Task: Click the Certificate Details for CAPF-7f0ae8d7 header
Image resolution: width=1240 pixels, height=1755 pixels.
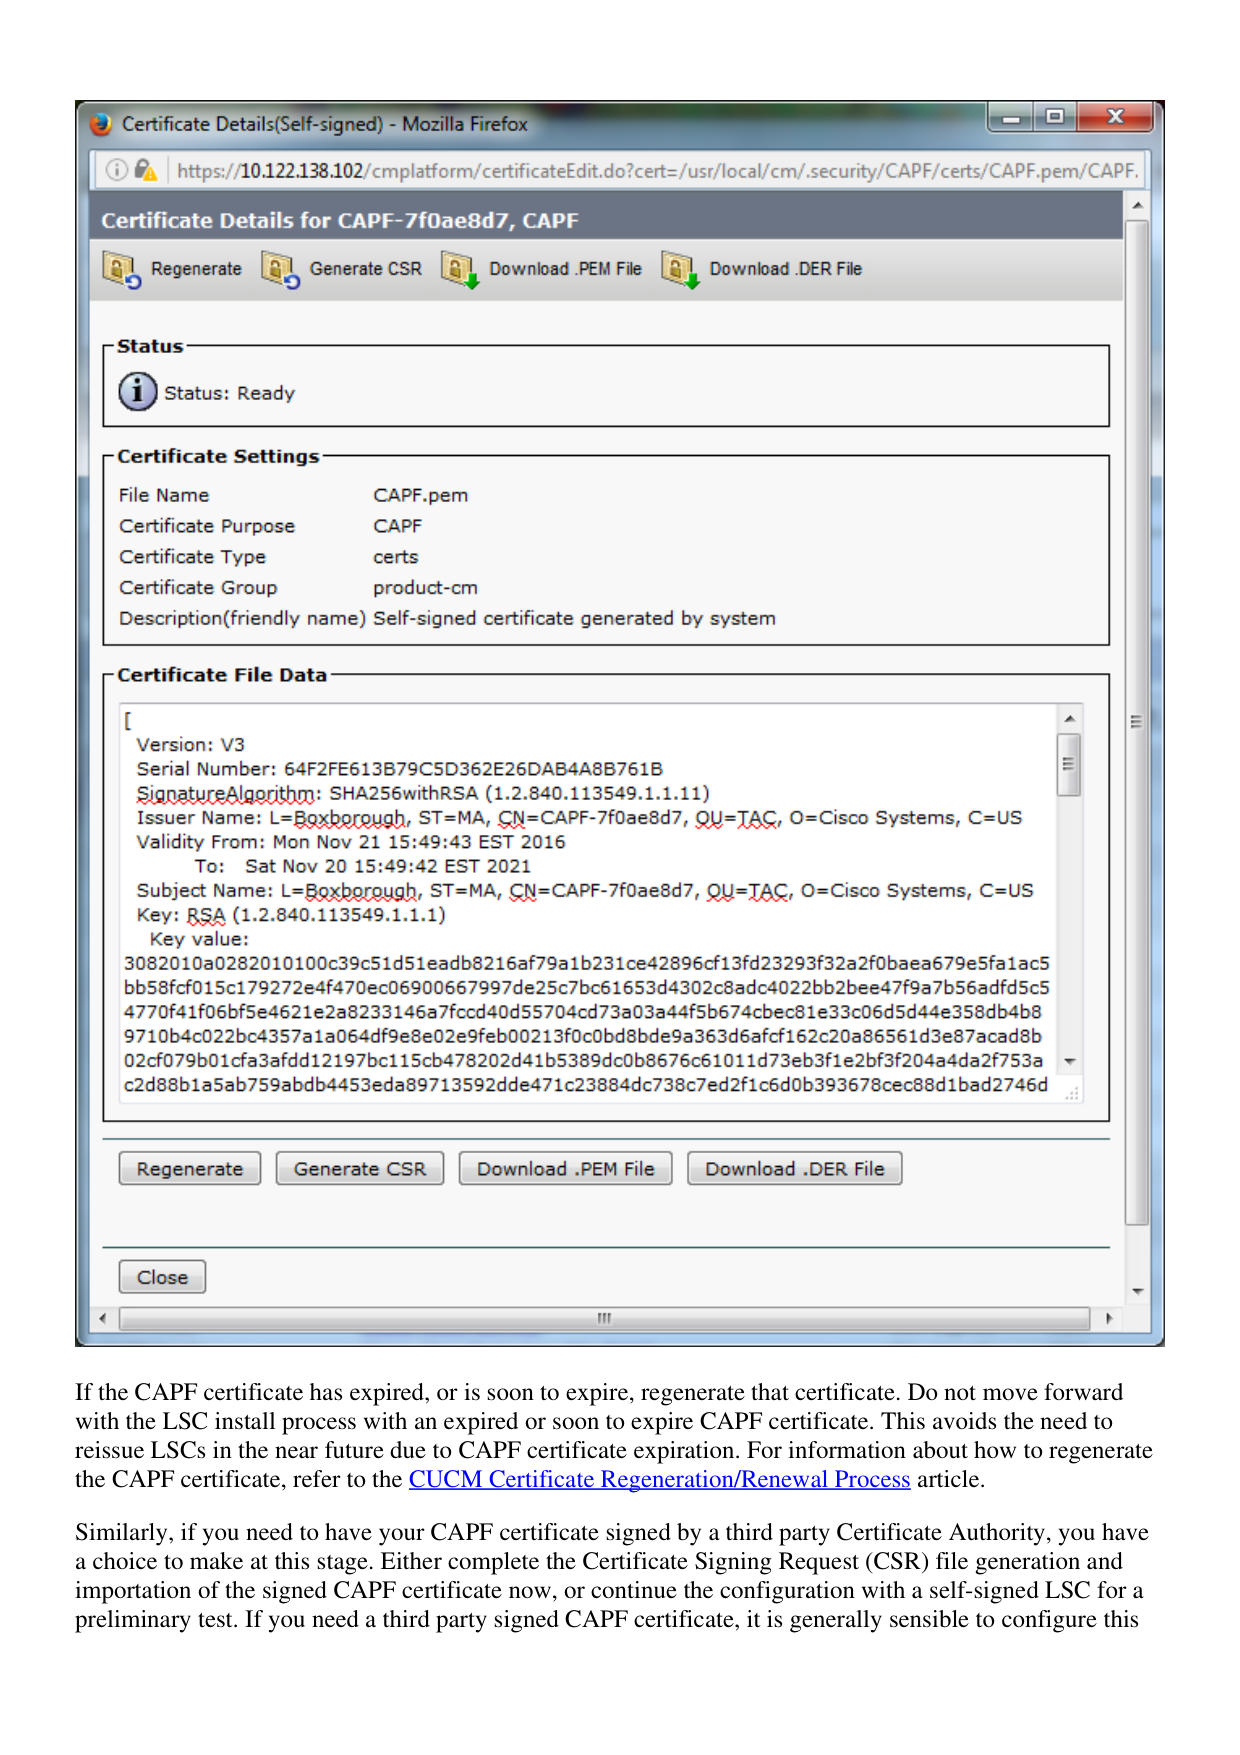Action: tap(339, 221)
